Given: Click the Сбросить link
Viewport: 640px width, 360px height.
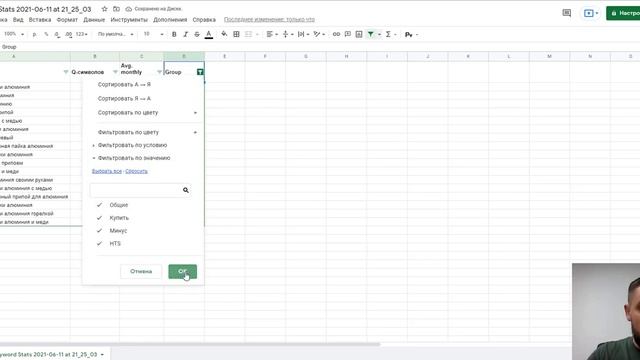Looking at the screenshot, I should pos(136,171).
